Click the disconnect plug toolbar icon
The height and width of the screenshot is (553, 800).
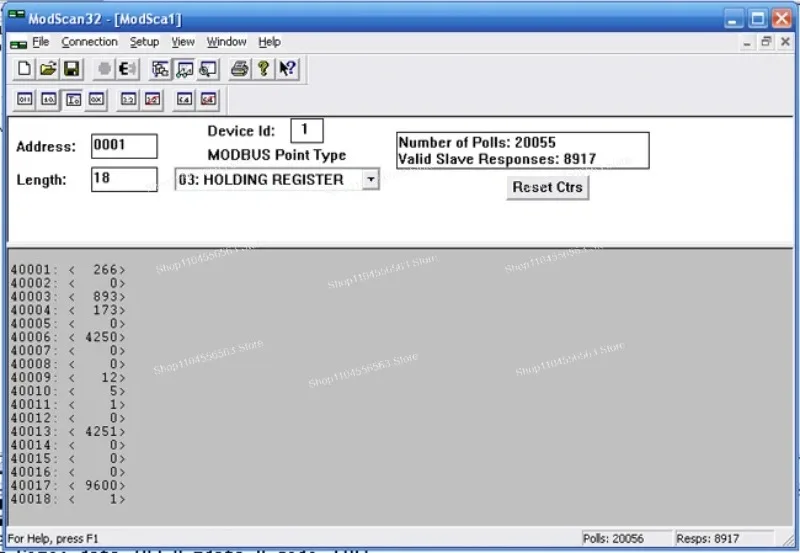pos(128,69)
